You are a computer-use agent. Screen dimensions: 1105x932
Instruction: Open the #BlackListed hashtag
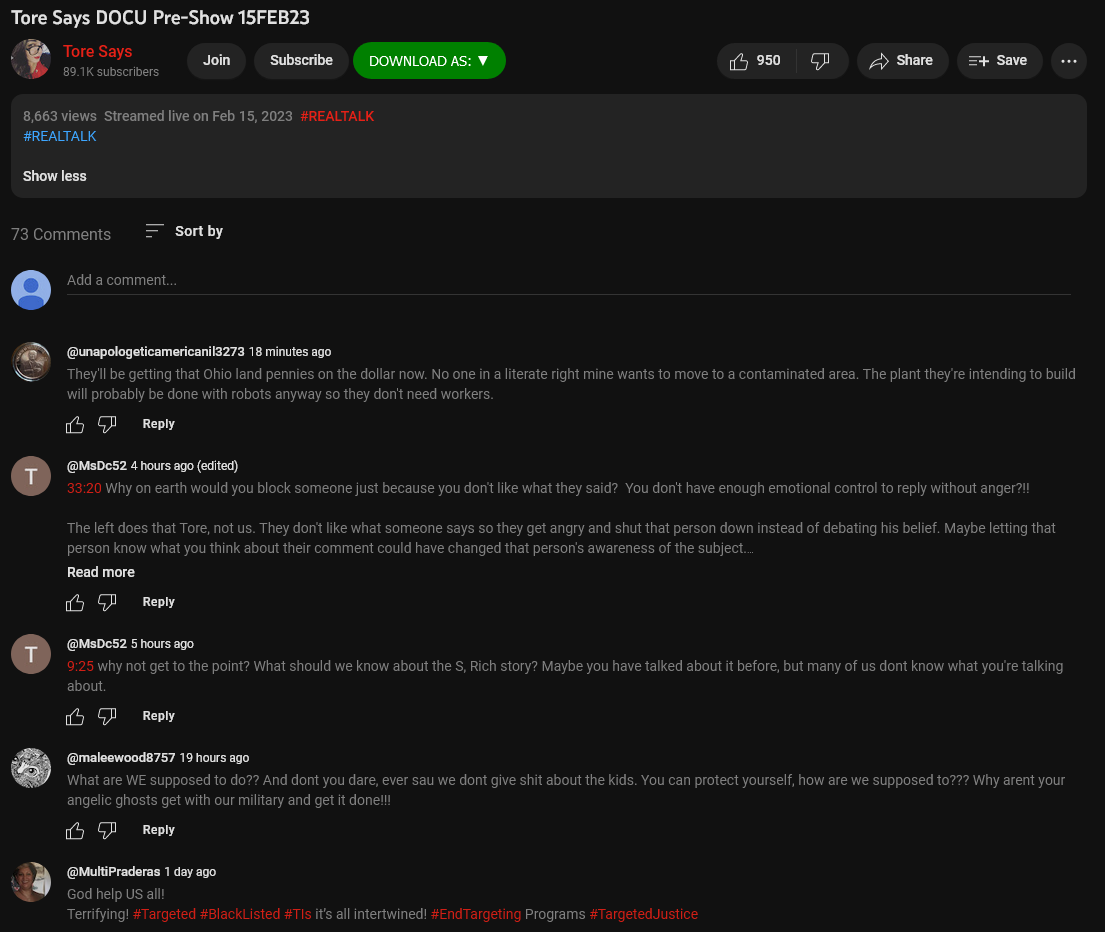click(x=240, y=914)
